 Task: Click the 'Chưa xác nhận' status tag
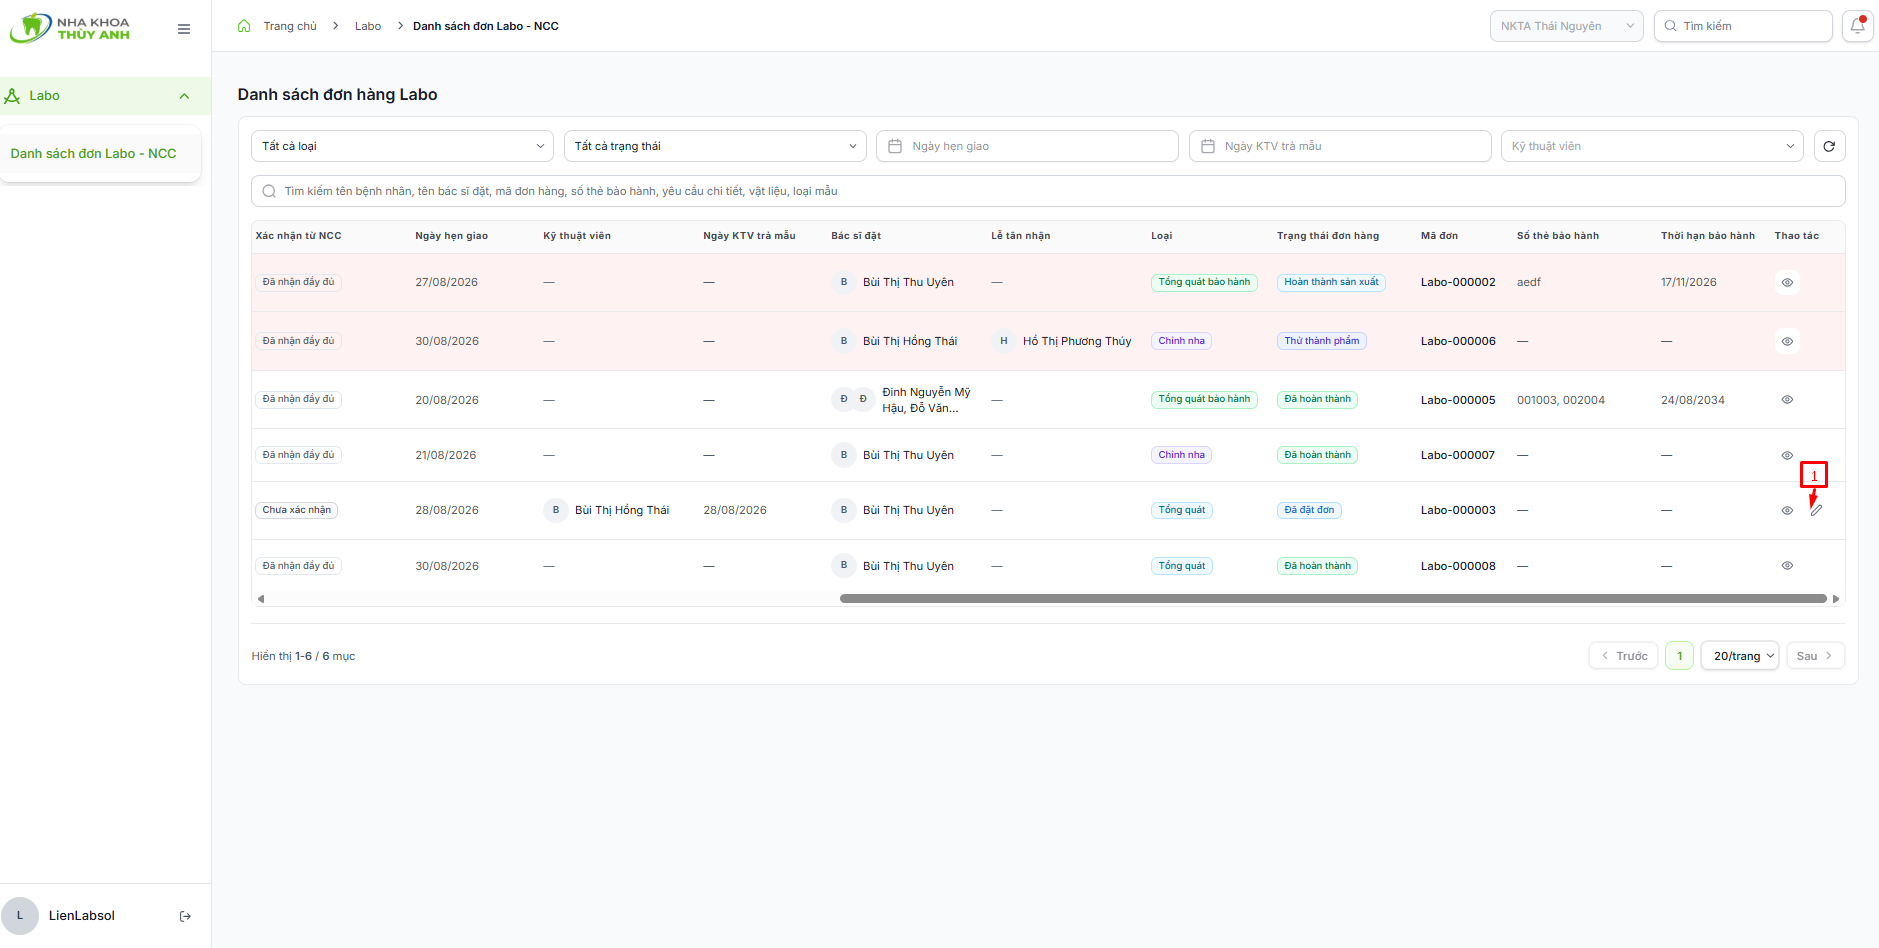(297, 510)
